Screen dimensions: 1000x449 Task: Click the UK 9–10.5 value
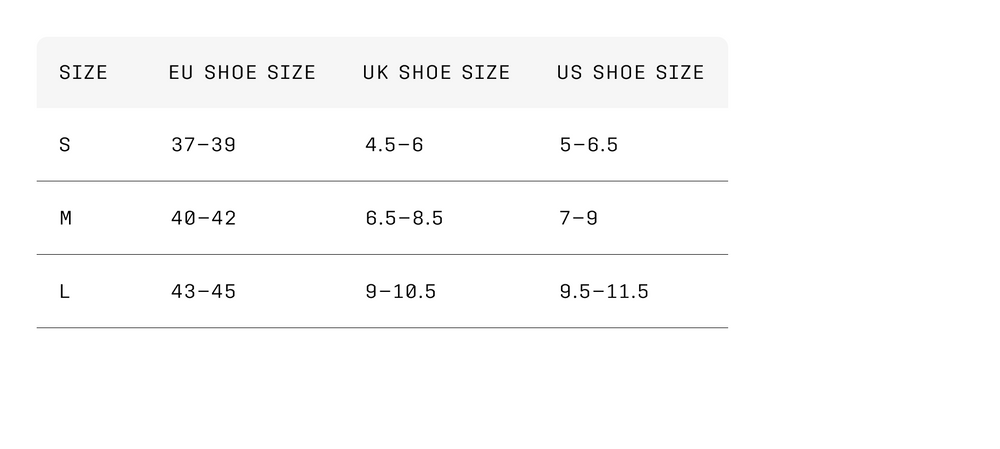point(400,292)
